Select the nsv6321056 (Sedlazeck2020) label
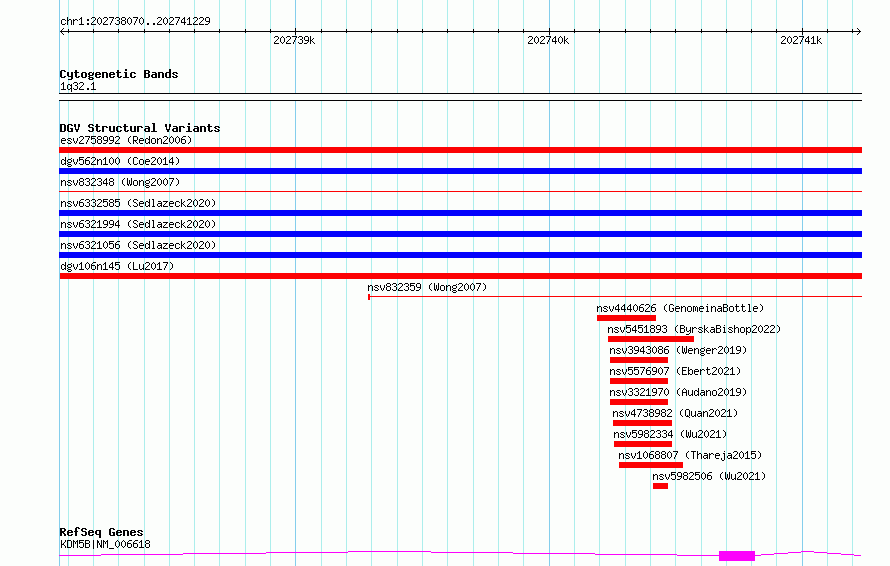The width and height of the screenshot is (890, 566). pos(138,245)
